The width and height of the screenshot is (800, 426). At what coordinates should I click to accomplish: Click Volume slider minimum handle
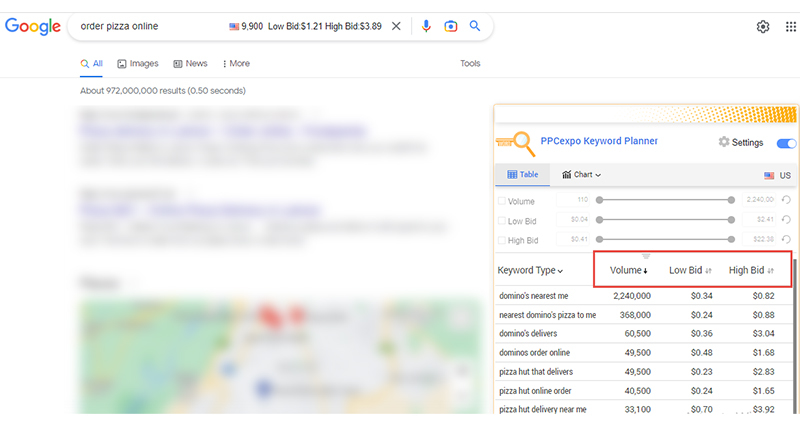click(x=599, y=200)
